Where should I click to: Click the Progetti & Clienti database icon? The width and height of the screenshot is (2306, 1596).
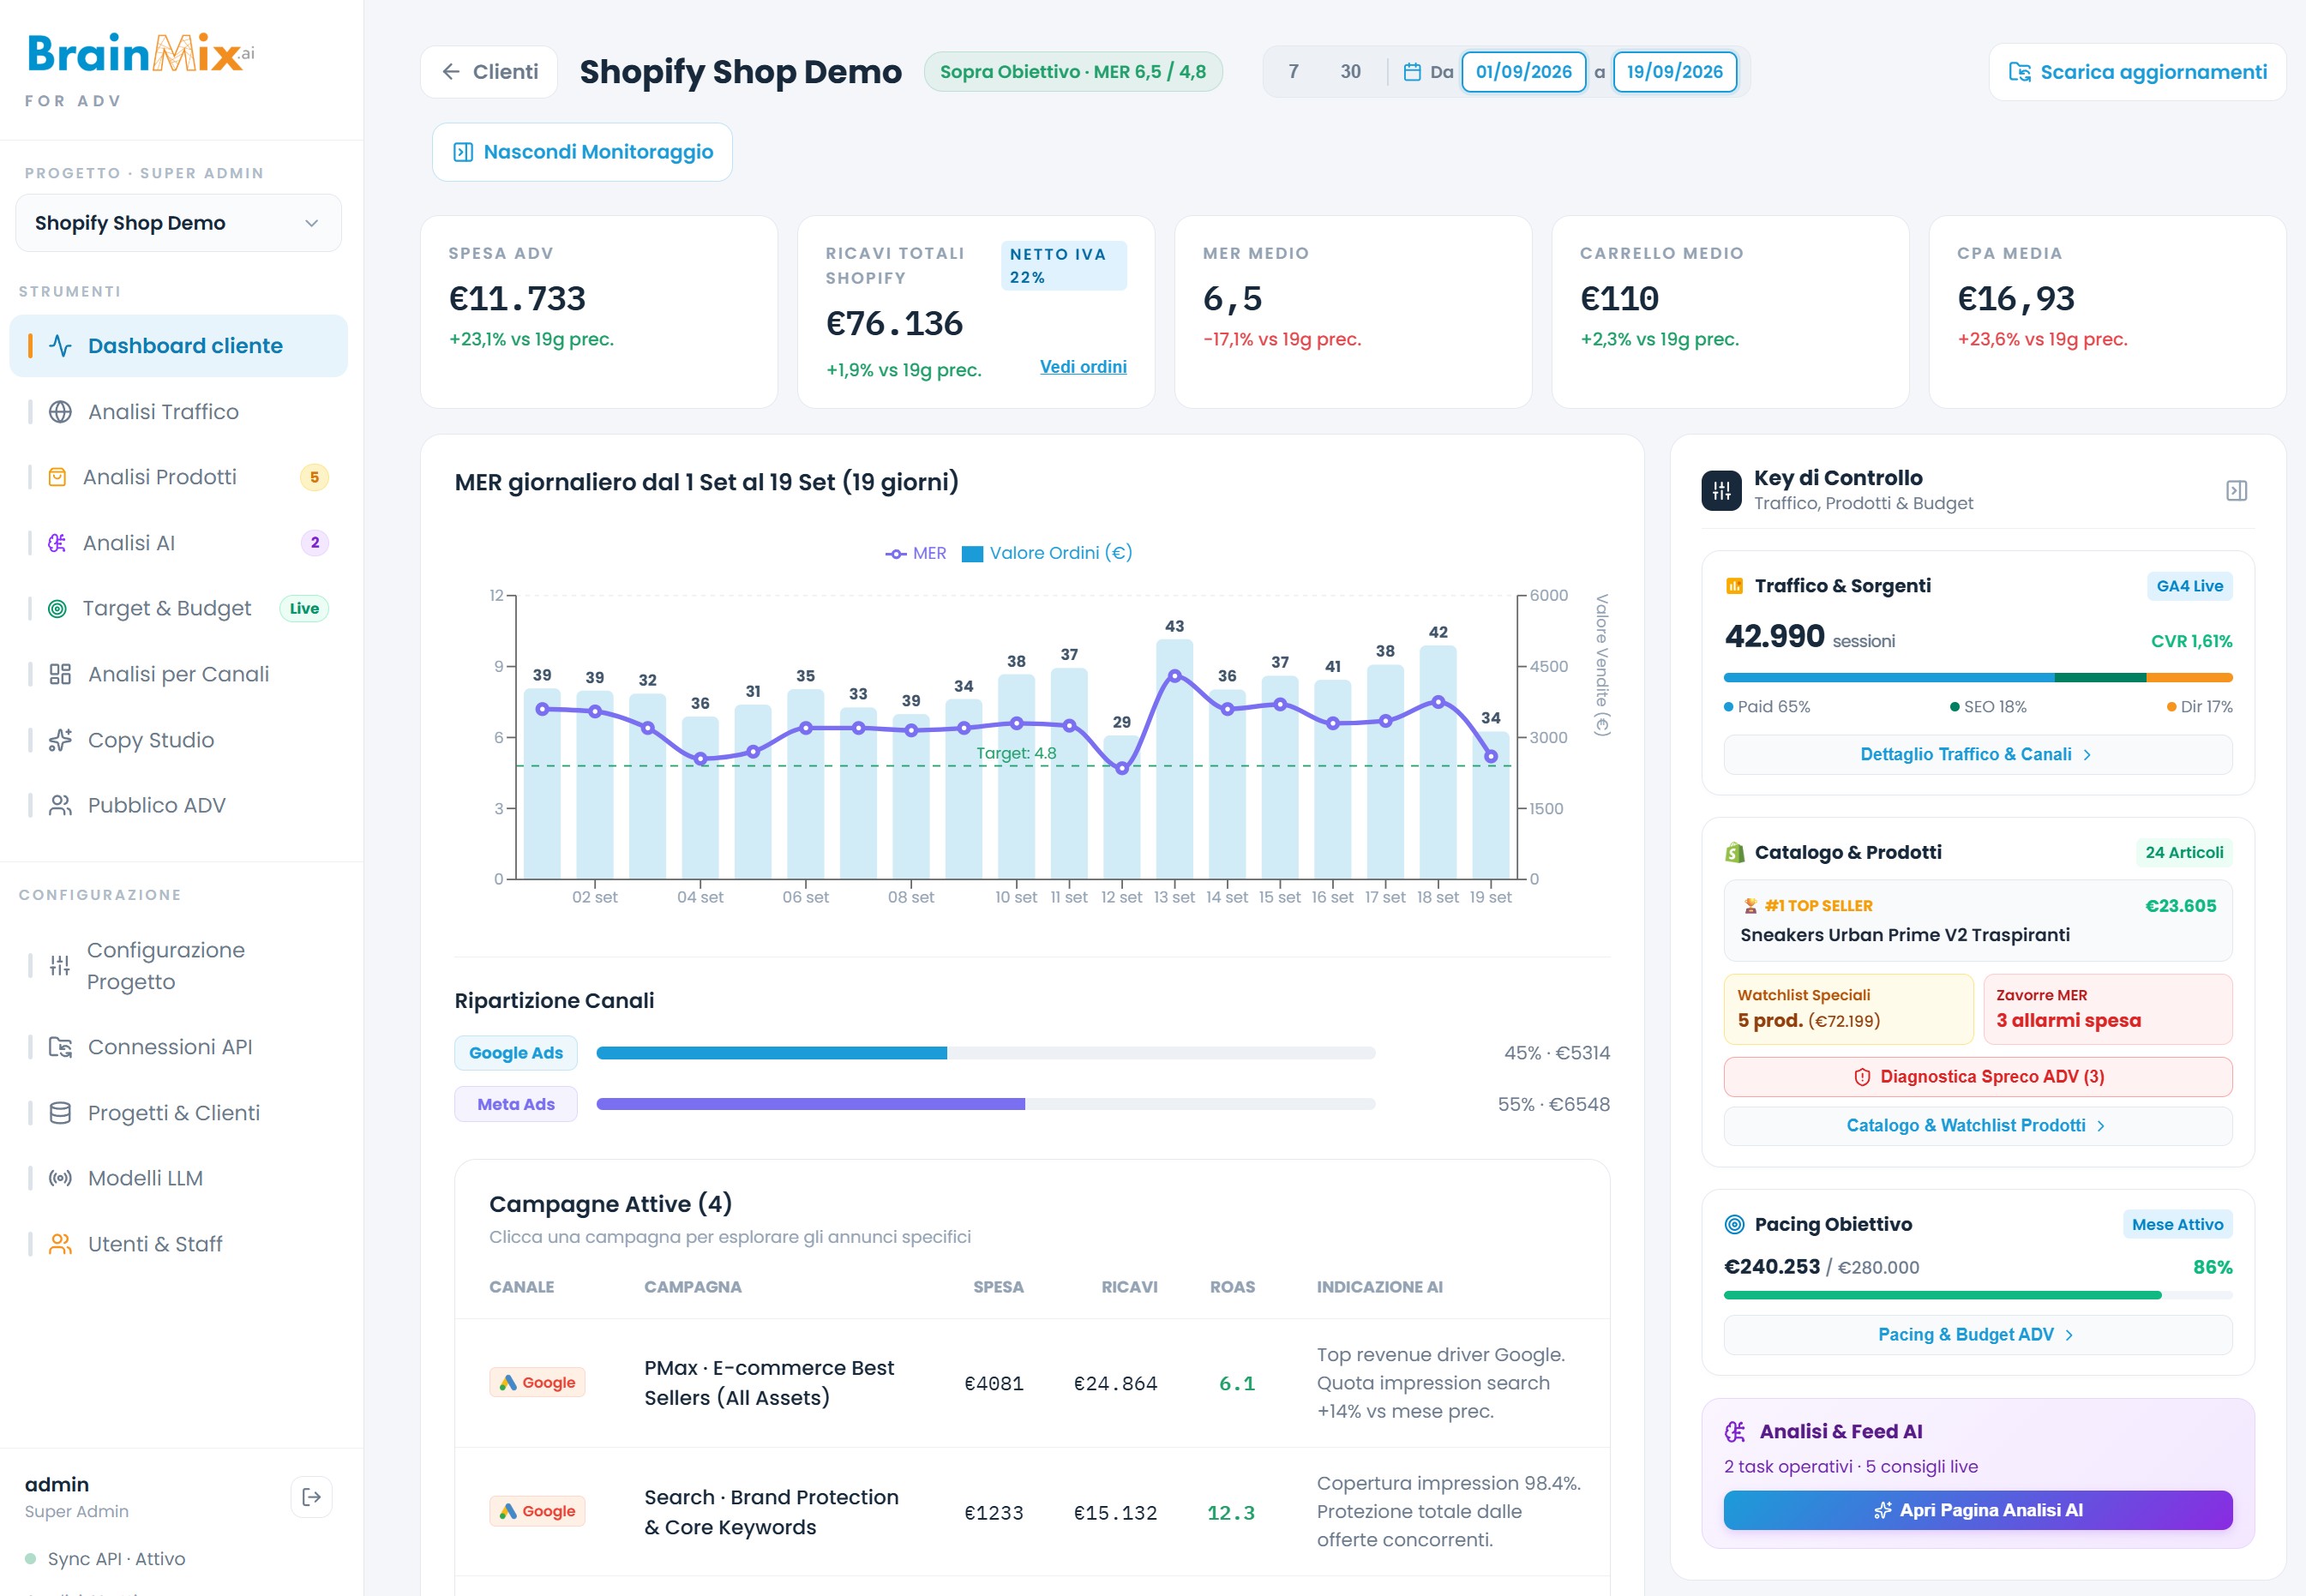[60, 1113]
